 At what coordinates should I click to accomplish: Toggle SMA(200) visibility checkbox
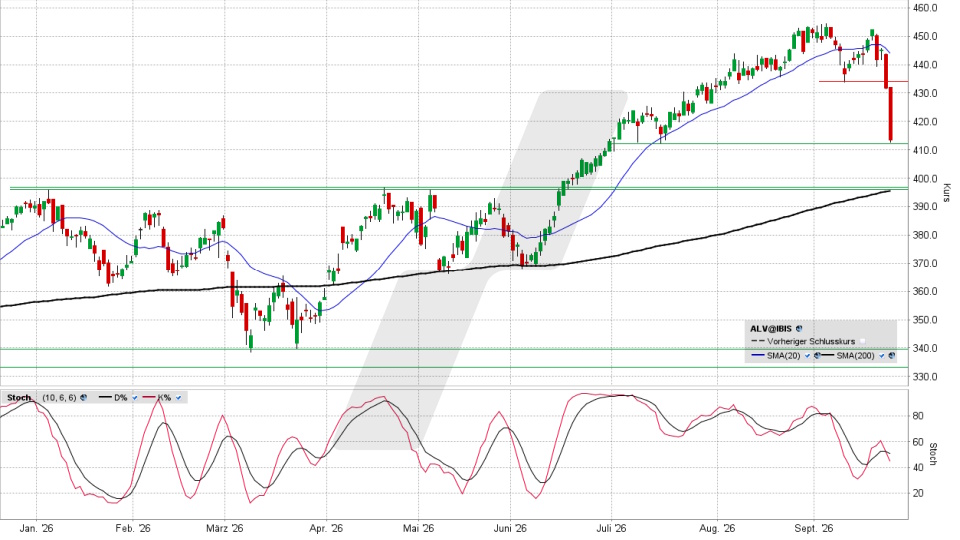882,356
